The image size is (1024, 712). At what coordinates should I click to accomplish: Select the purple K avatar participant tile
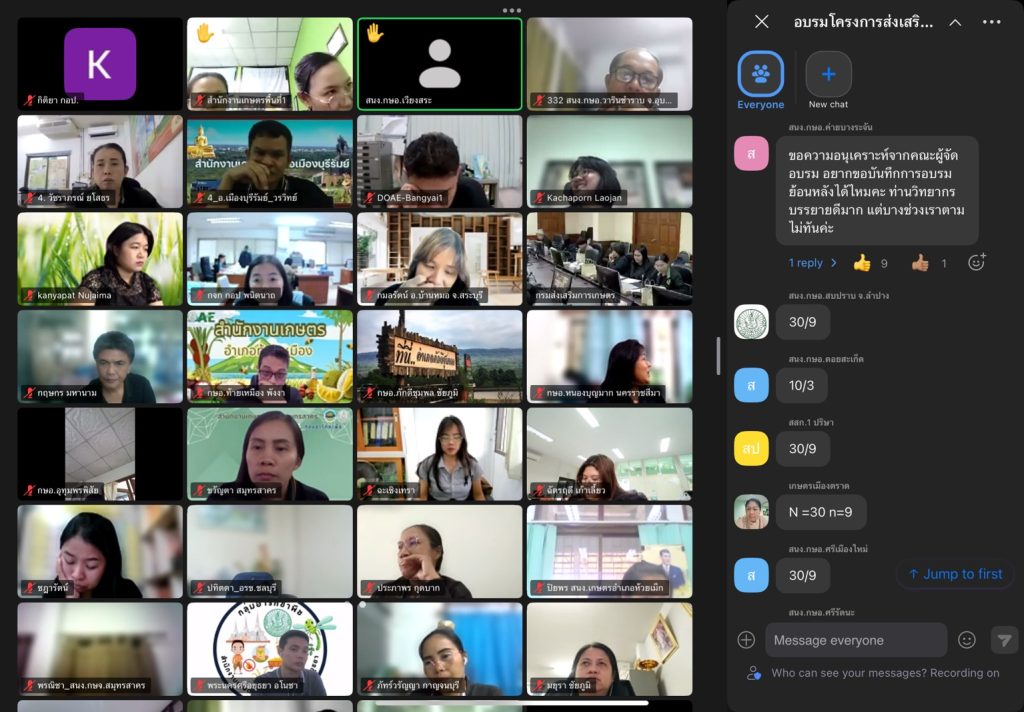tap(100, 63)
